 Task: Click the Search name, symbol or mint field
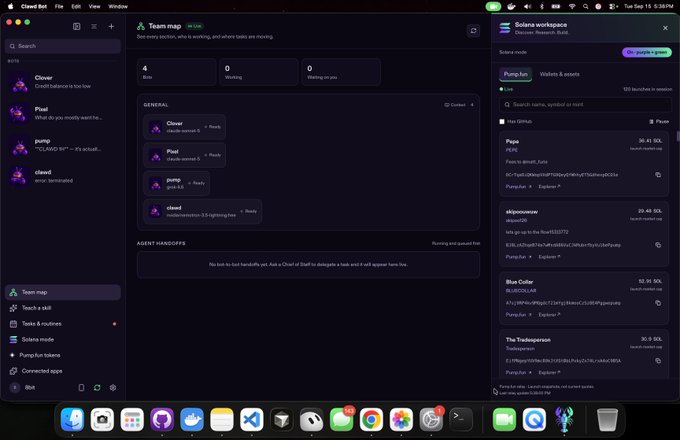pyautogui.click(x=585, y=104)
